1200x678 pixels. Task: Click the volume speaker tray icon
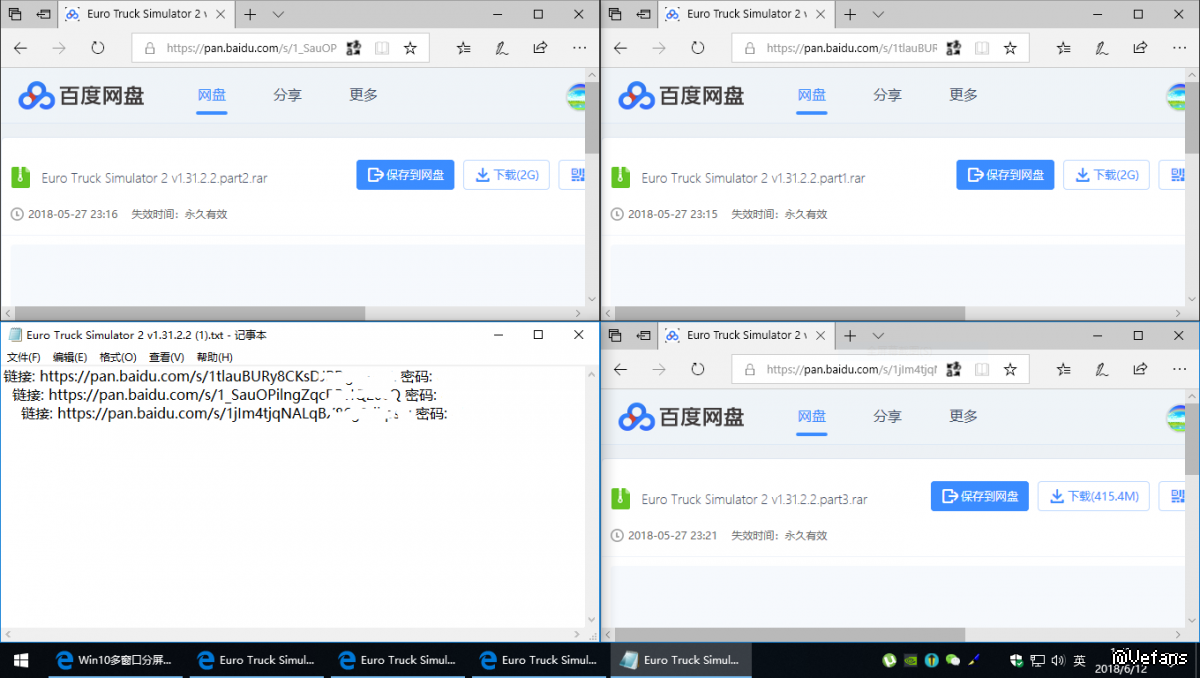pos(1059,660)
